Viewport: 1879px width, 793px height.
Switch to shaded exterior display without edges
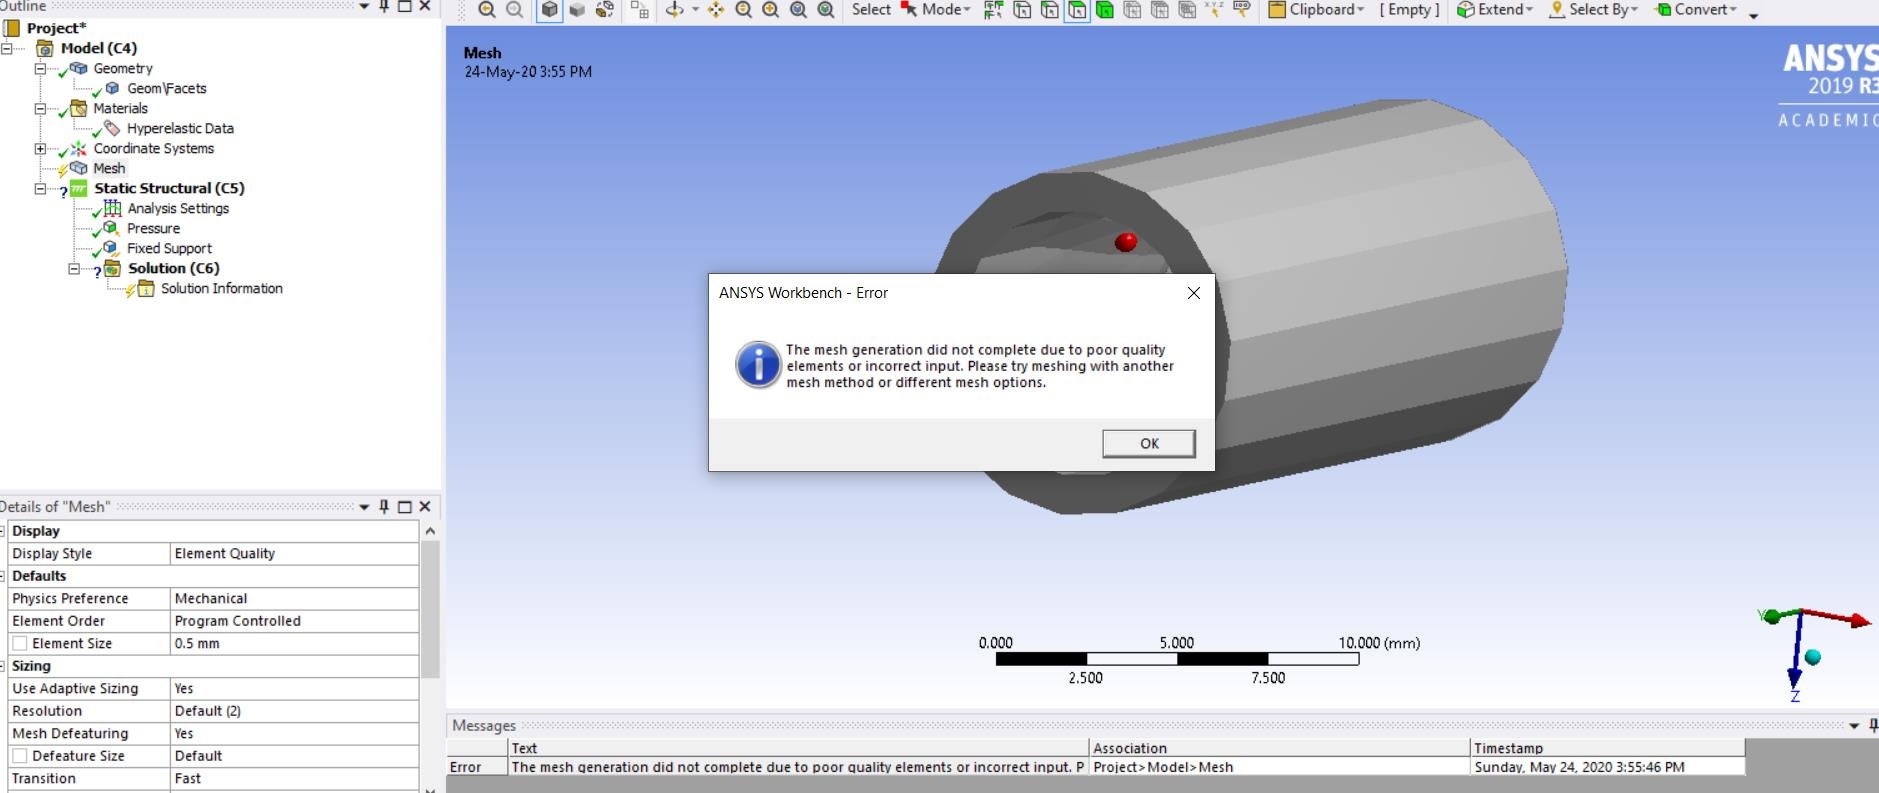point(577,10)
